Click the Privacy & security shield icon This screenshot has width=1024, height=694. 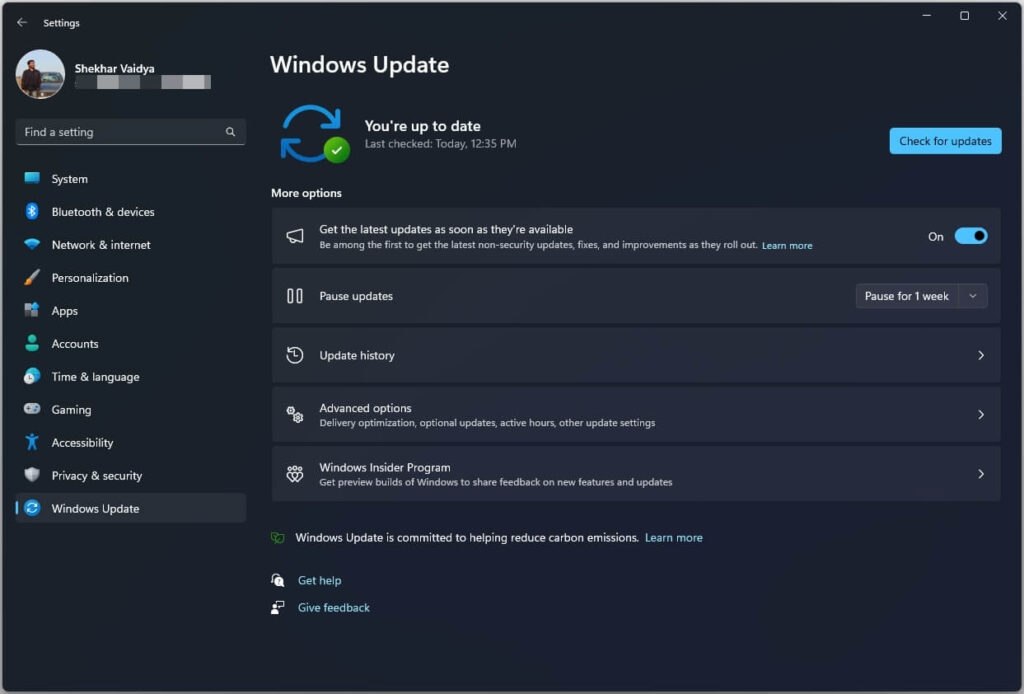point(32,475)
